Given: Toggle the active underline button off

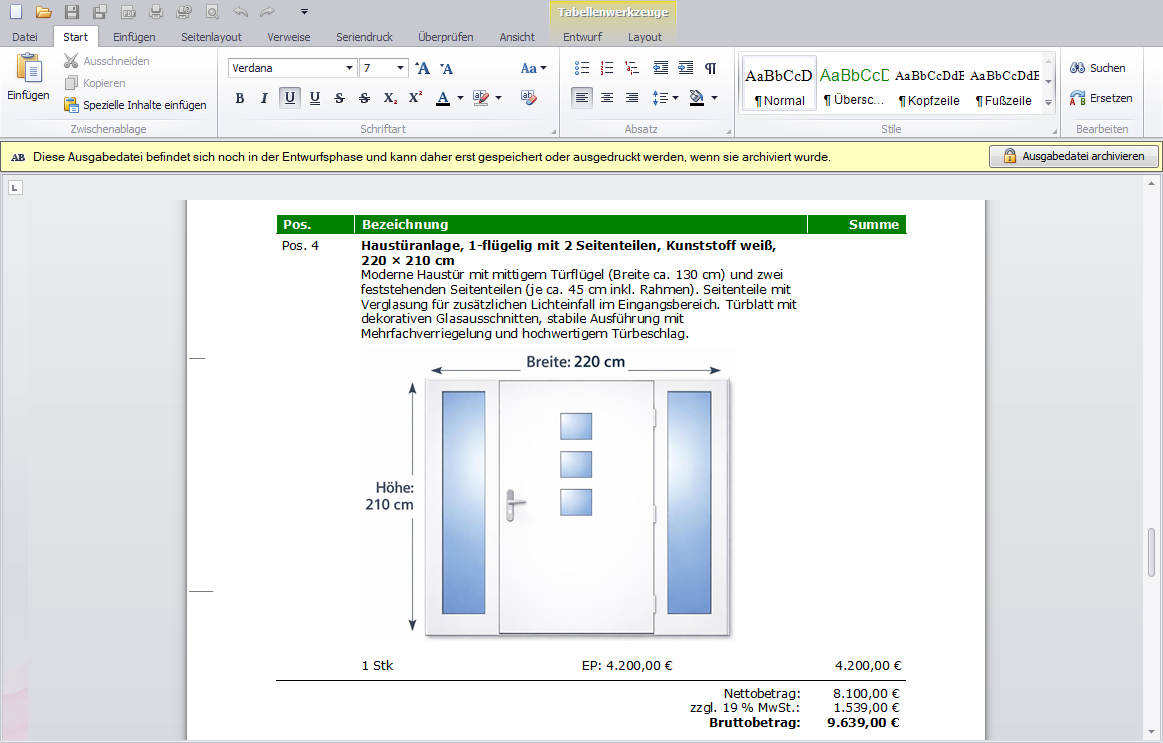Looking at the screenshot, I should coord(289,98).
